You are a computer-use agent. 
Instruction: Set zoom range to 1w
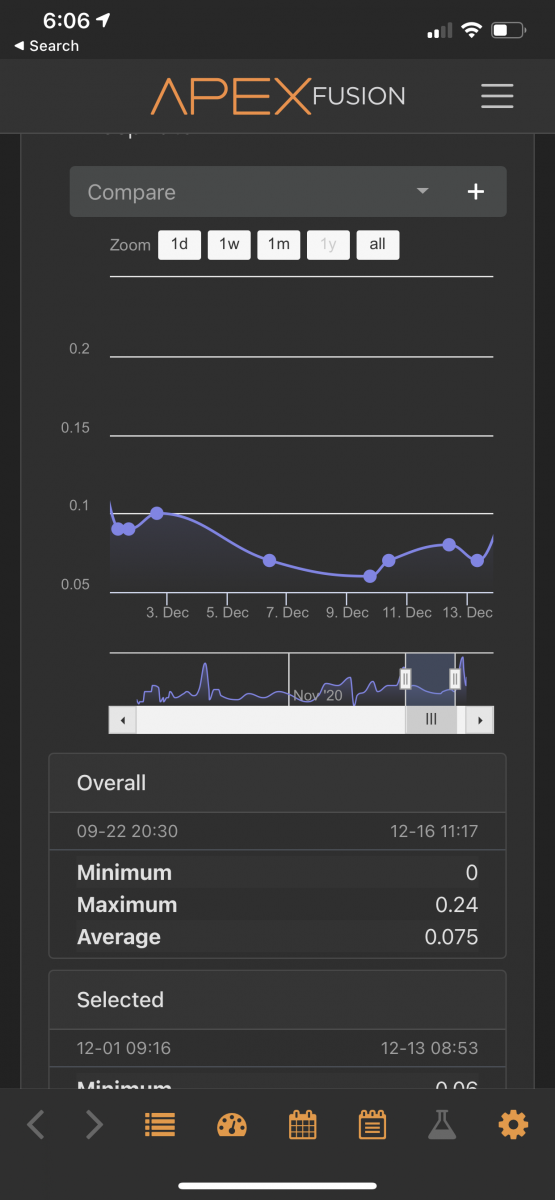pos(229,245)
